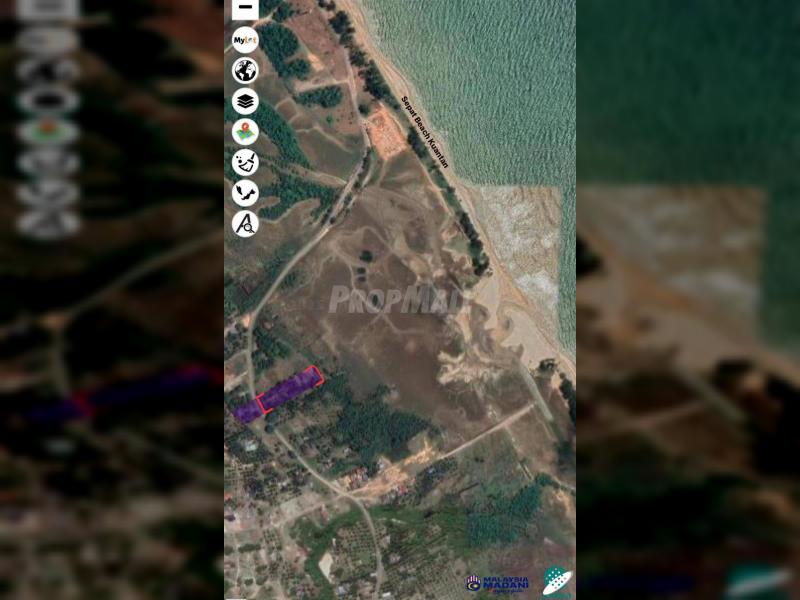The height and width of the screenshot is (600, 800).
Task: Select the map location pin icon
Action: tap(245, 132)
